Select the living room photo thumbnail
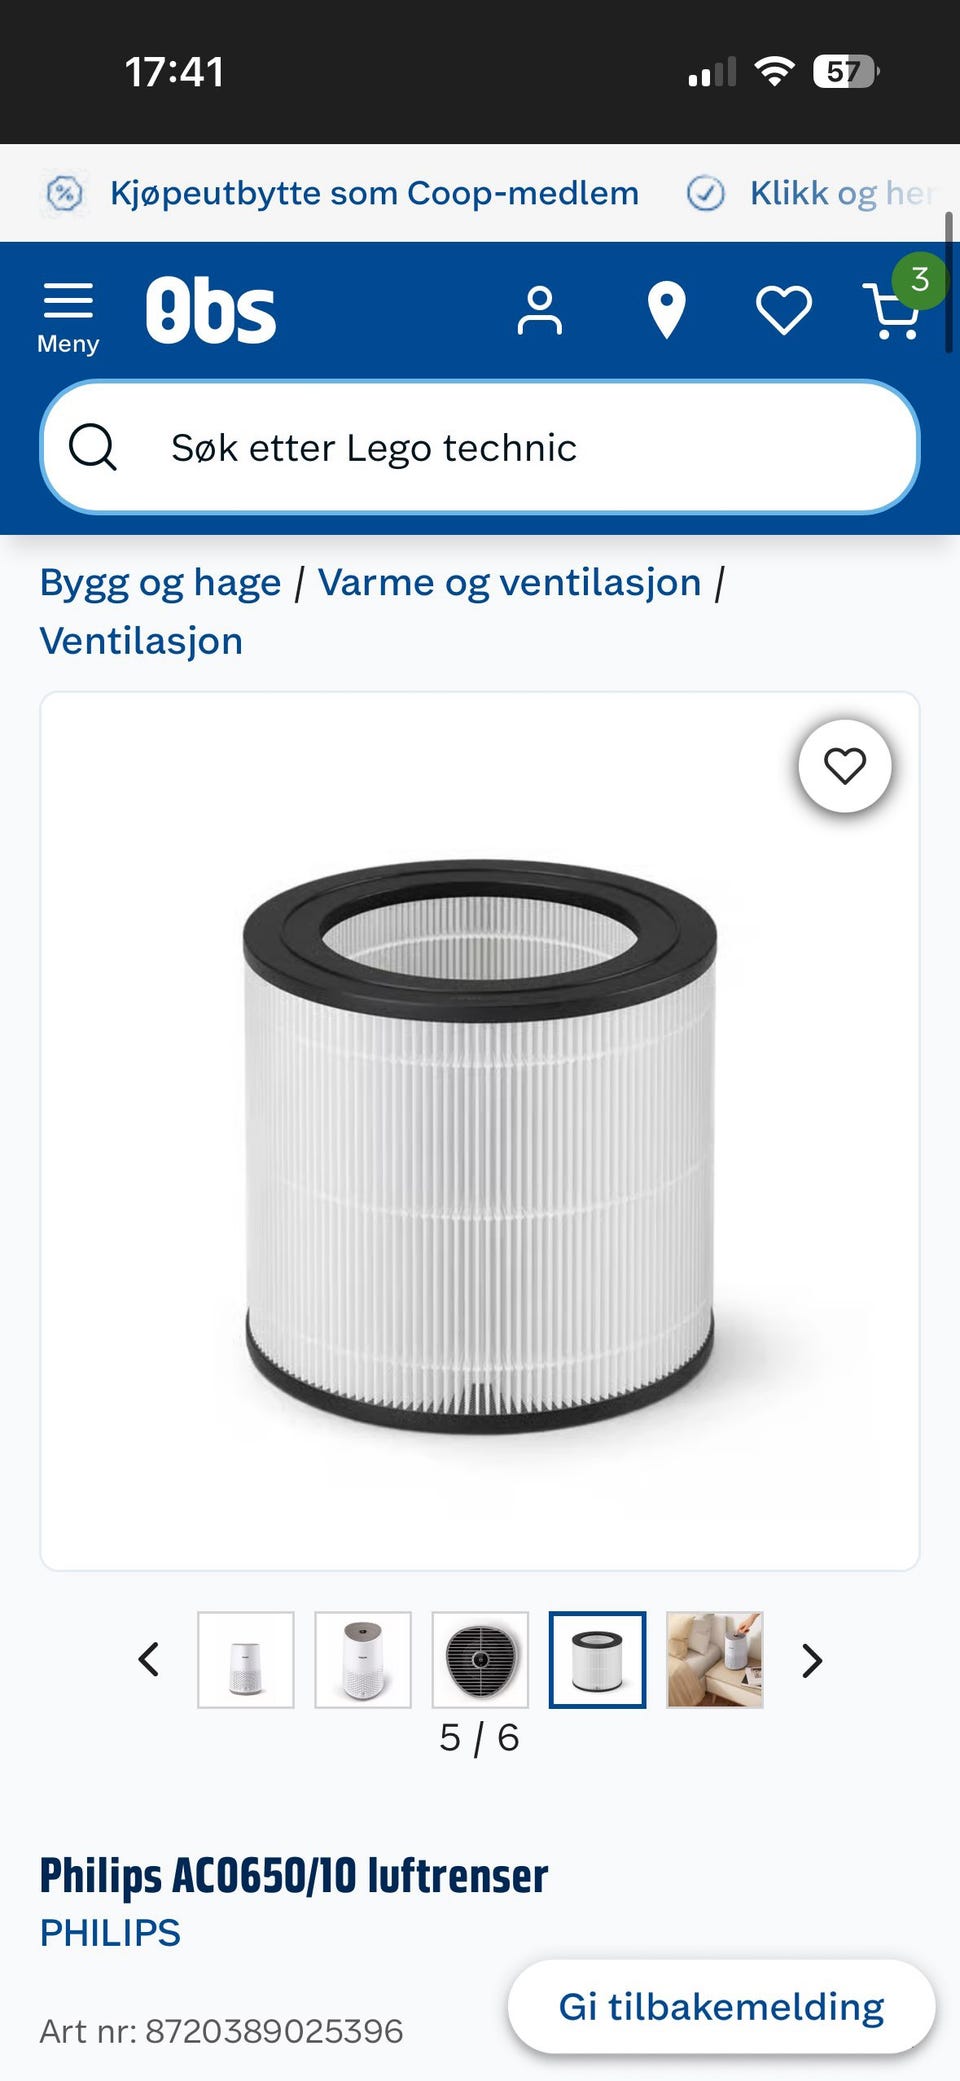The image size is (960, 2081). coord(715,1659)
